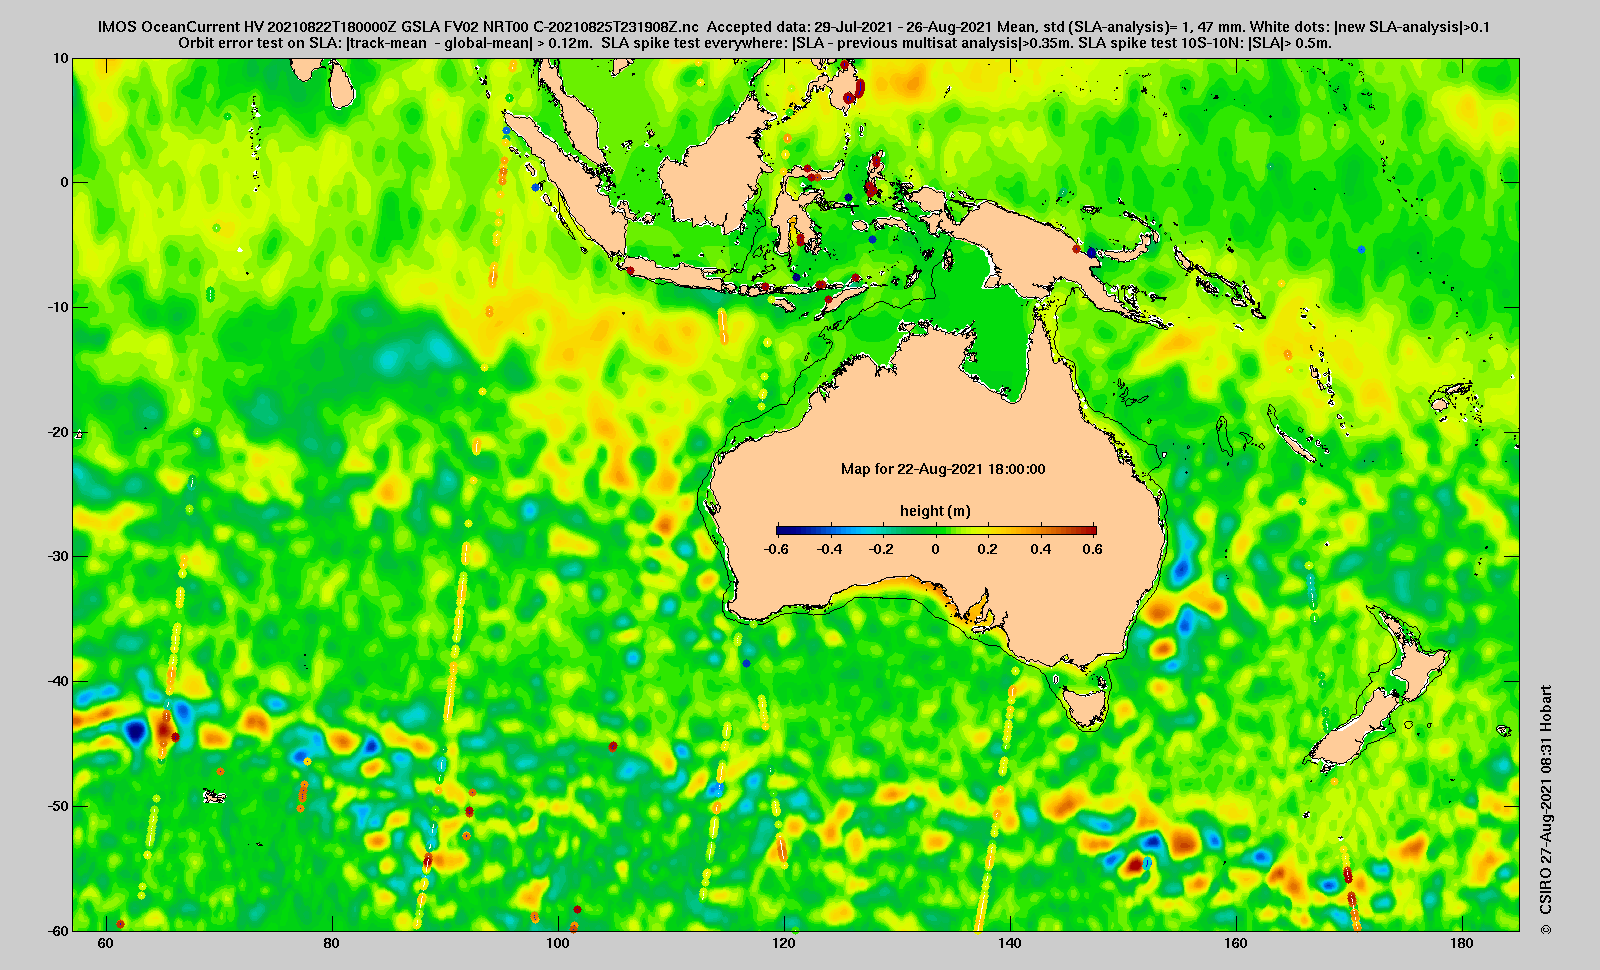
Task: Click the 'White dots: |new SLA-analysis|>0.1' note
Action: coord(1371,27)
